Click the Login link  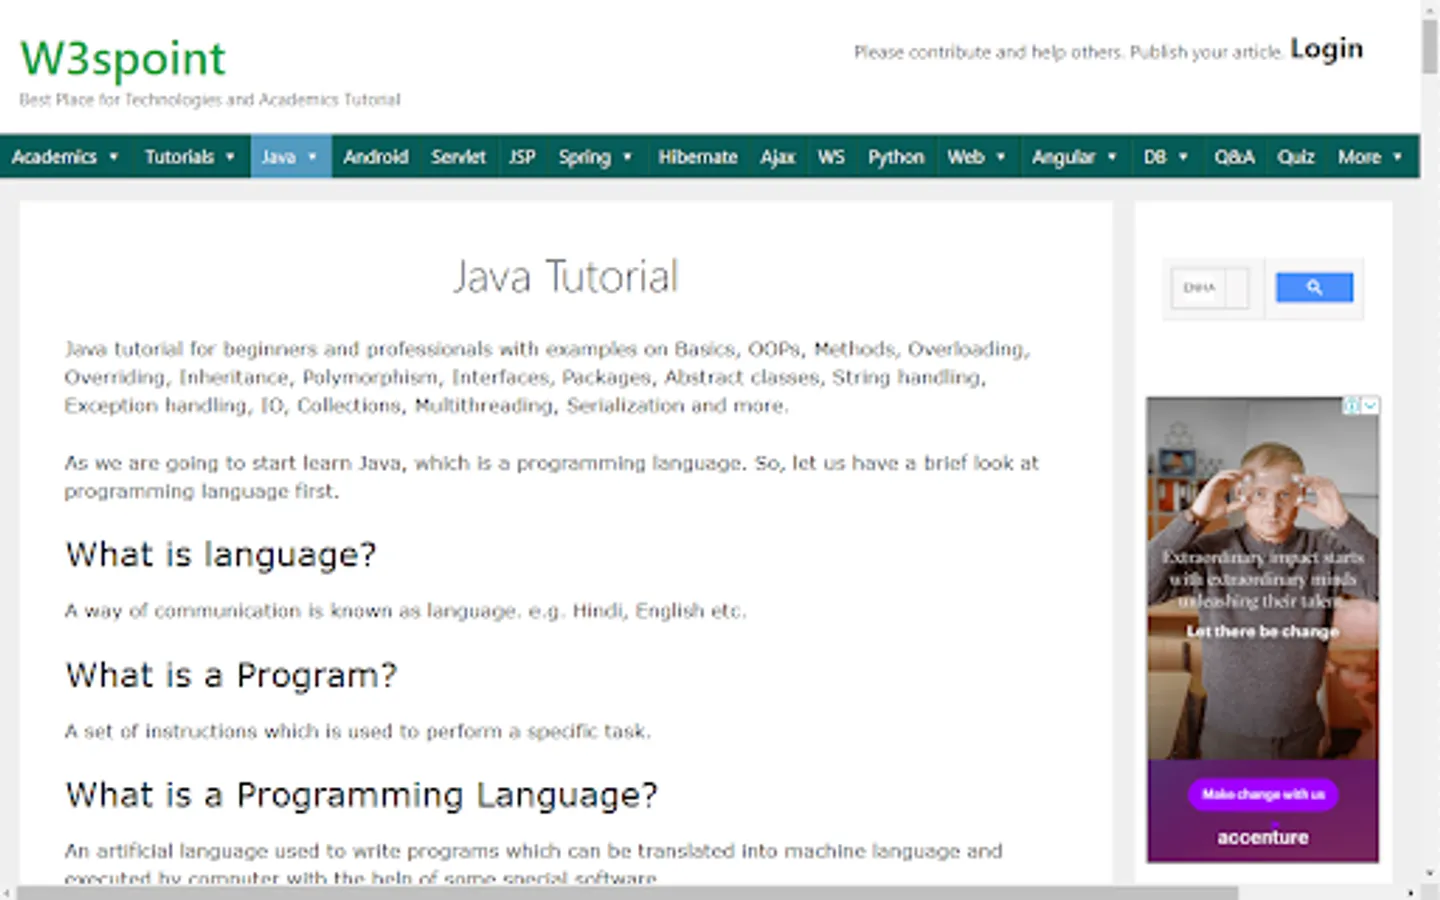click(x=1326, y=49)
